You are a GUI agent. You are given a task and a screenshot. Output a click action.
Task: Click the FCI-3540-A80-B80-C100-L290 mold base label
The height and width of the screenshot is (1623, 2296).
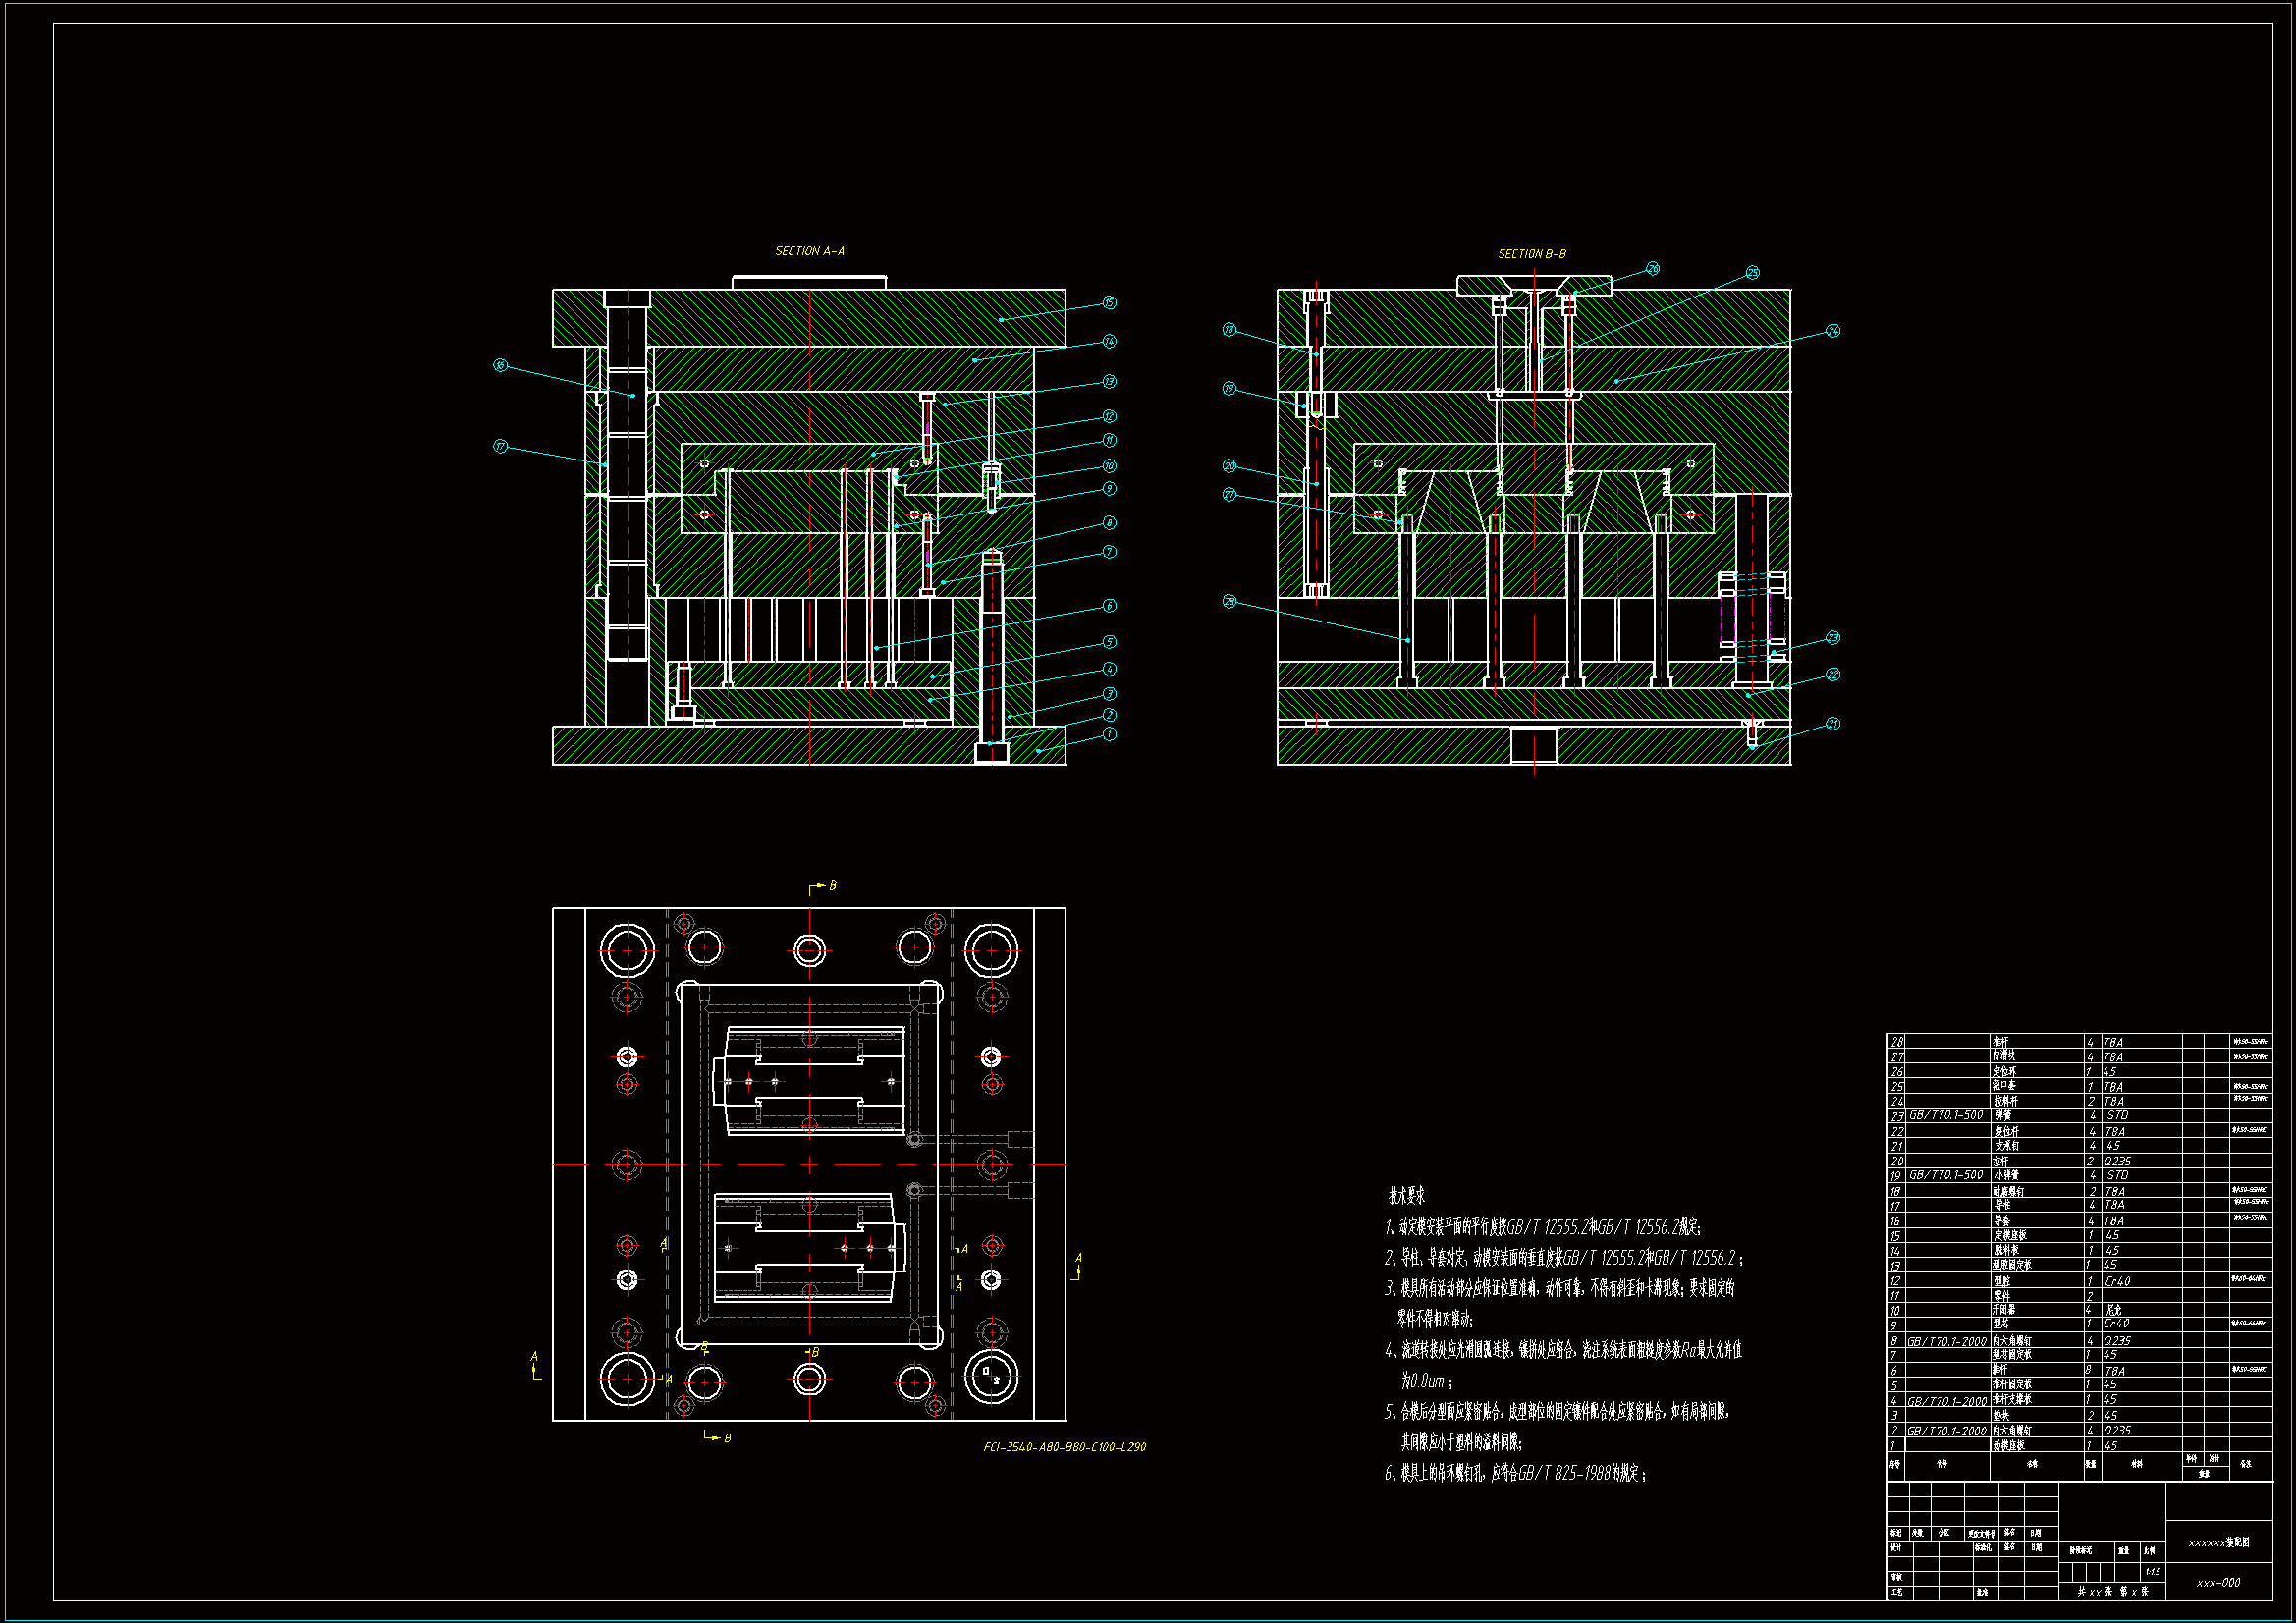[x=1064, y=1447]
